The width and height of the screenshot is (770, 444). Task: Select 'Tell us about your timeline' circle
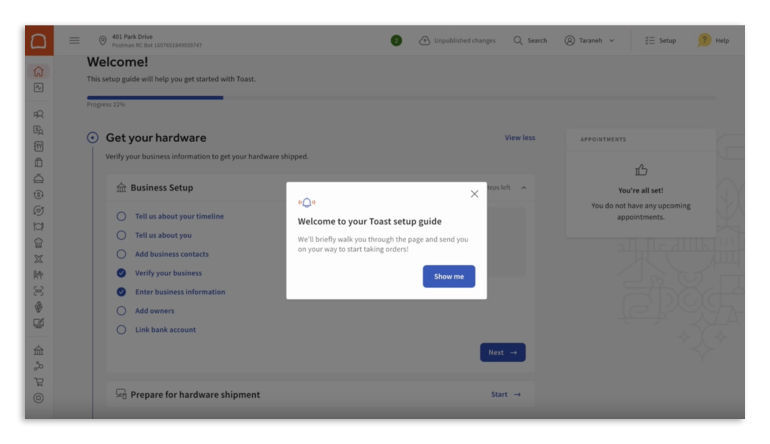121,216
